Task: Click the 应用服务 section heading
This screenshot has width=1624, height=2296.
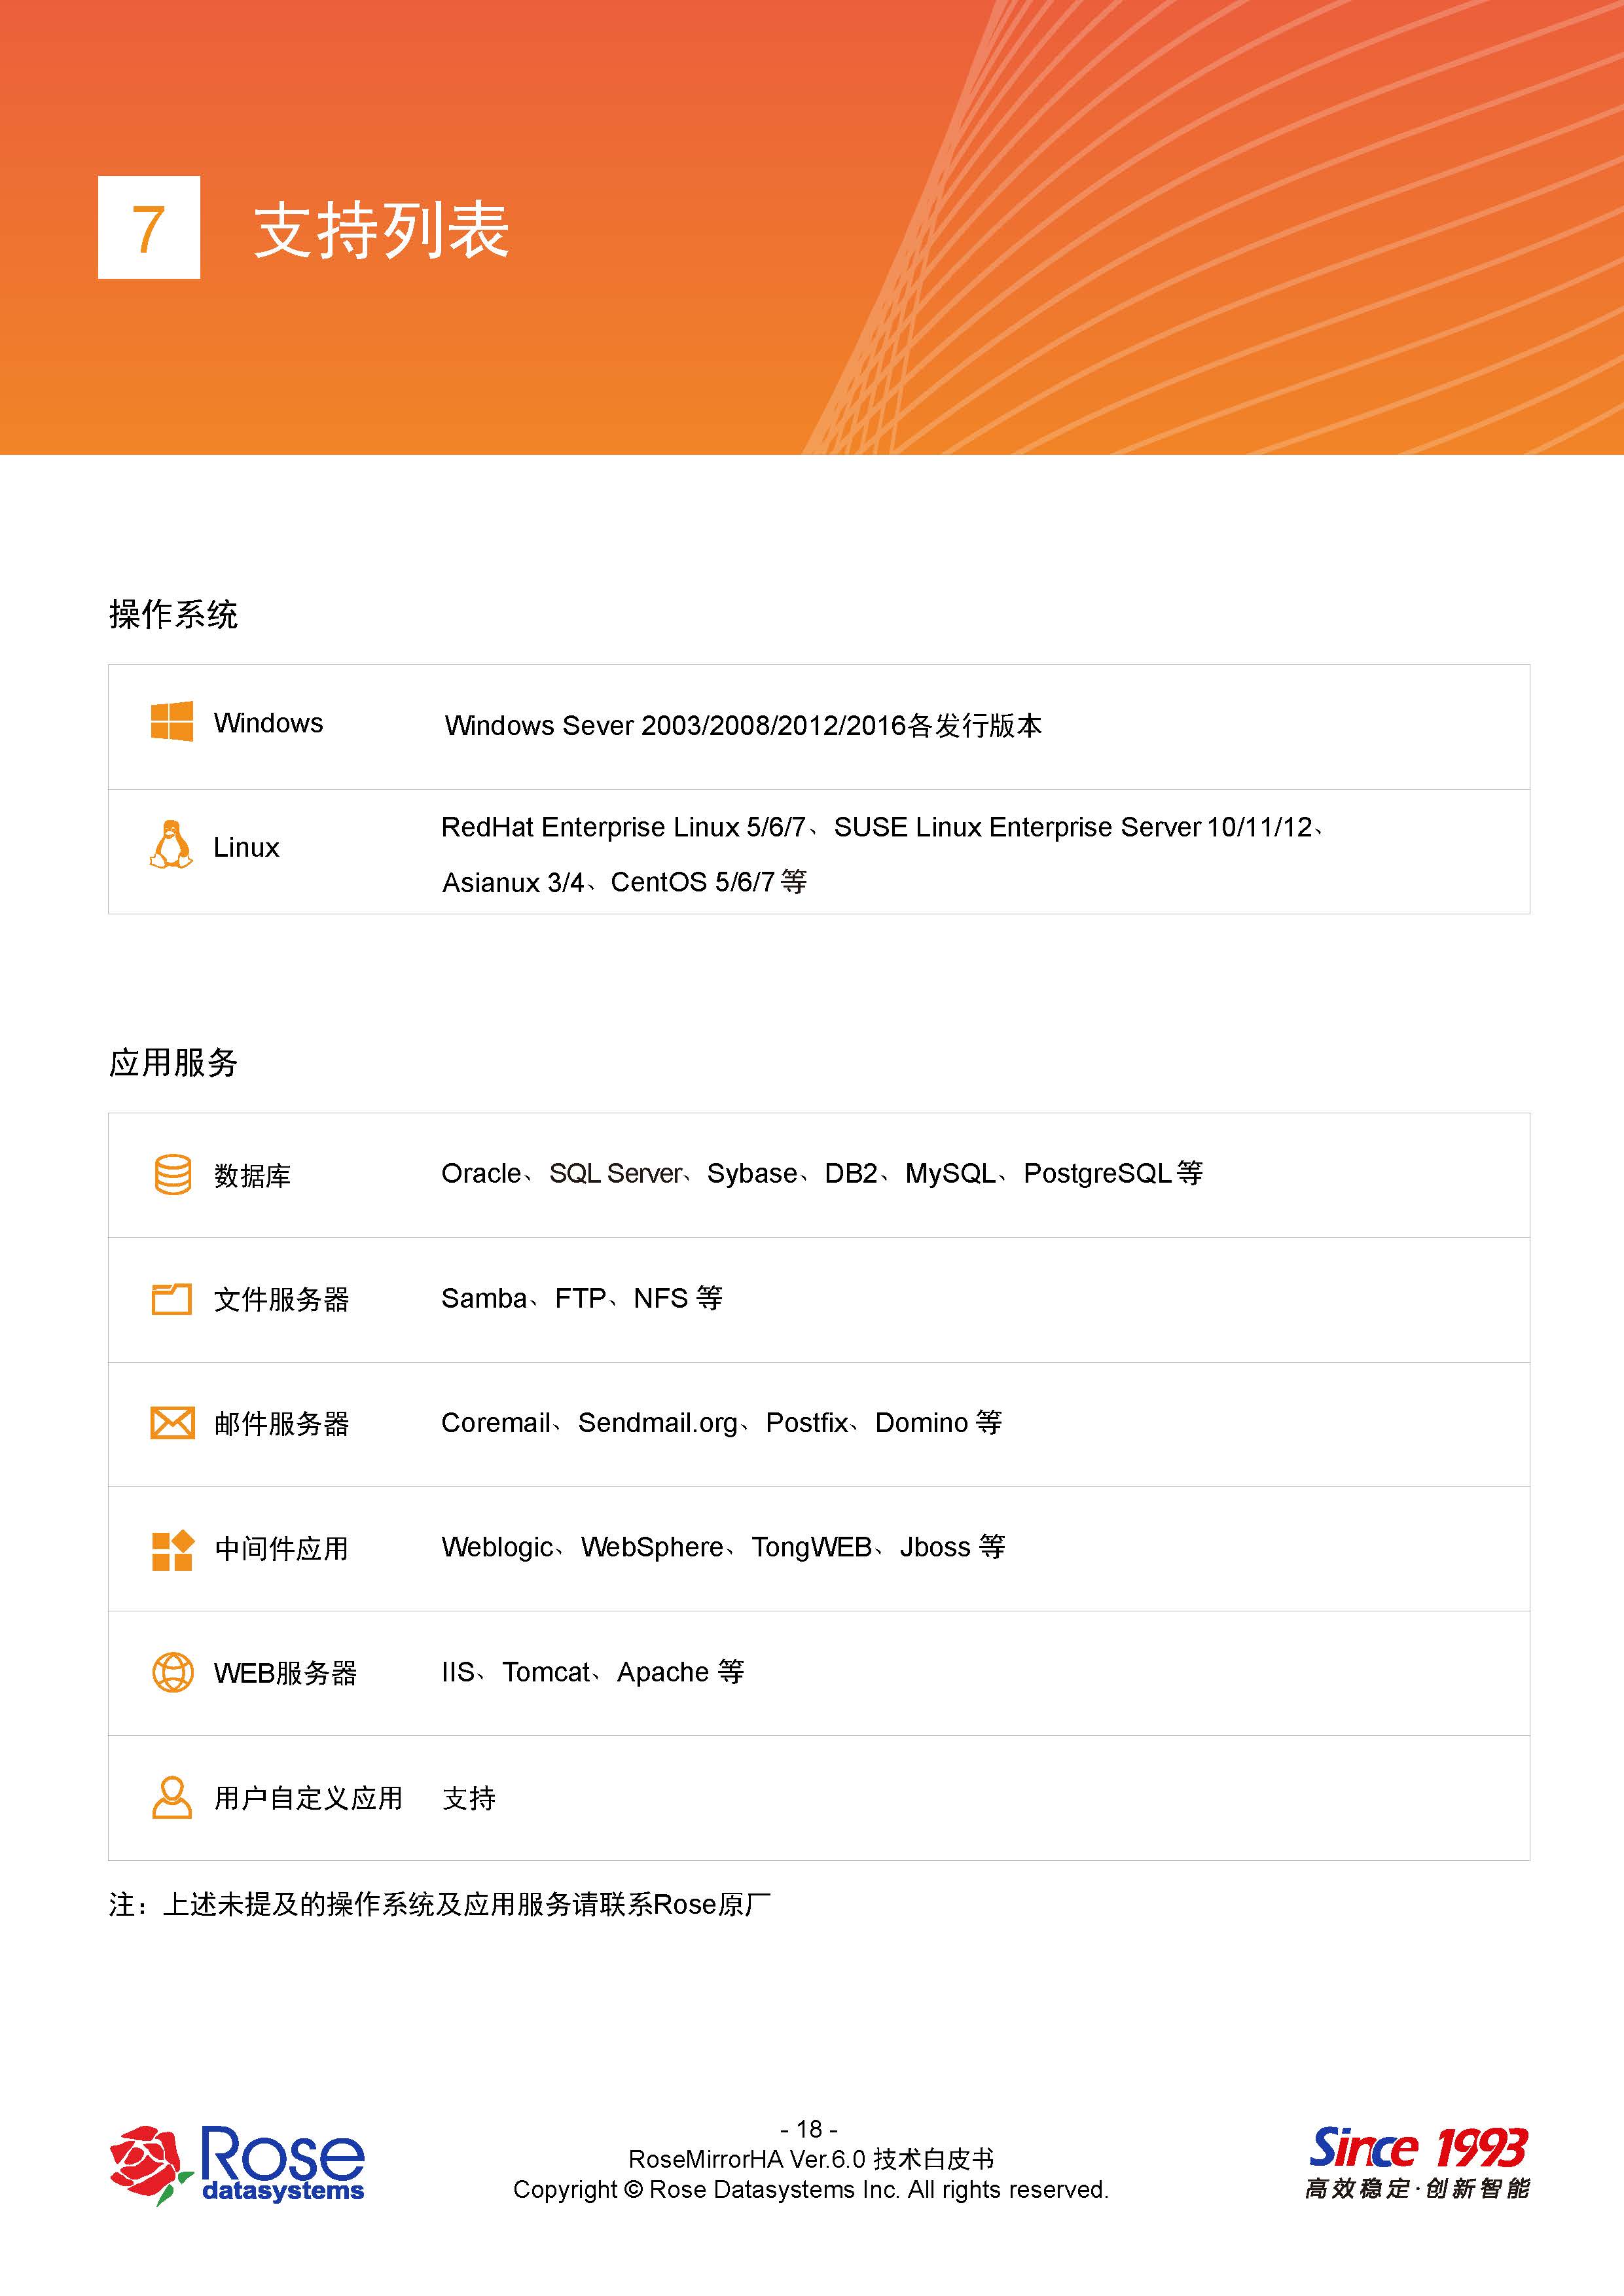Action: click(x=173, y=1062)
